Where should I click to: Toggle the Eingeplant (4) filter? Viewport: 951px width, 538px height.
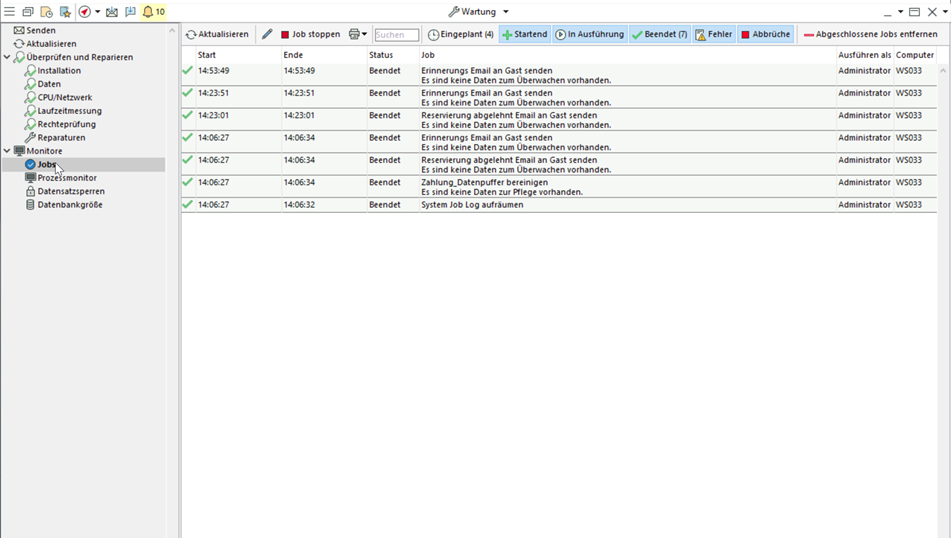pos(461,34)
